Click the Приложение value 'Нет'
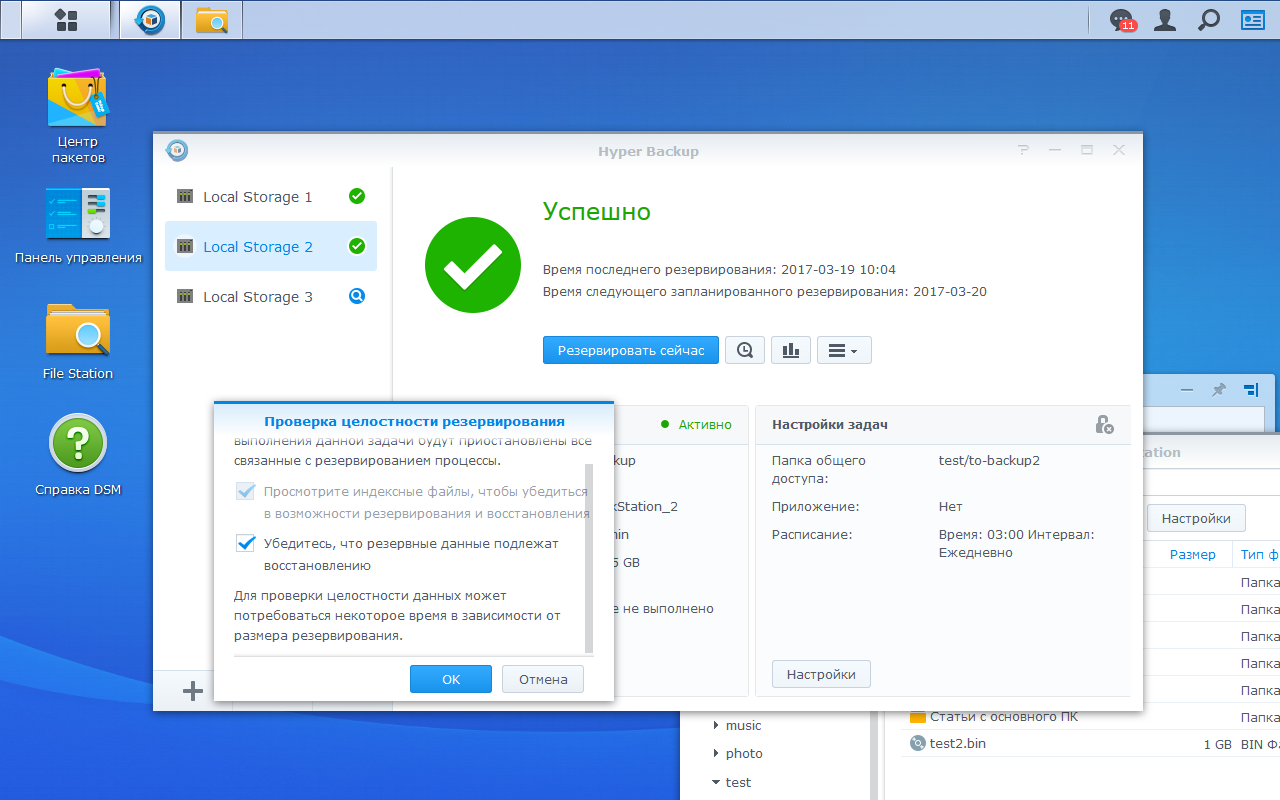 pyautogui.click(x=951, y=507)
